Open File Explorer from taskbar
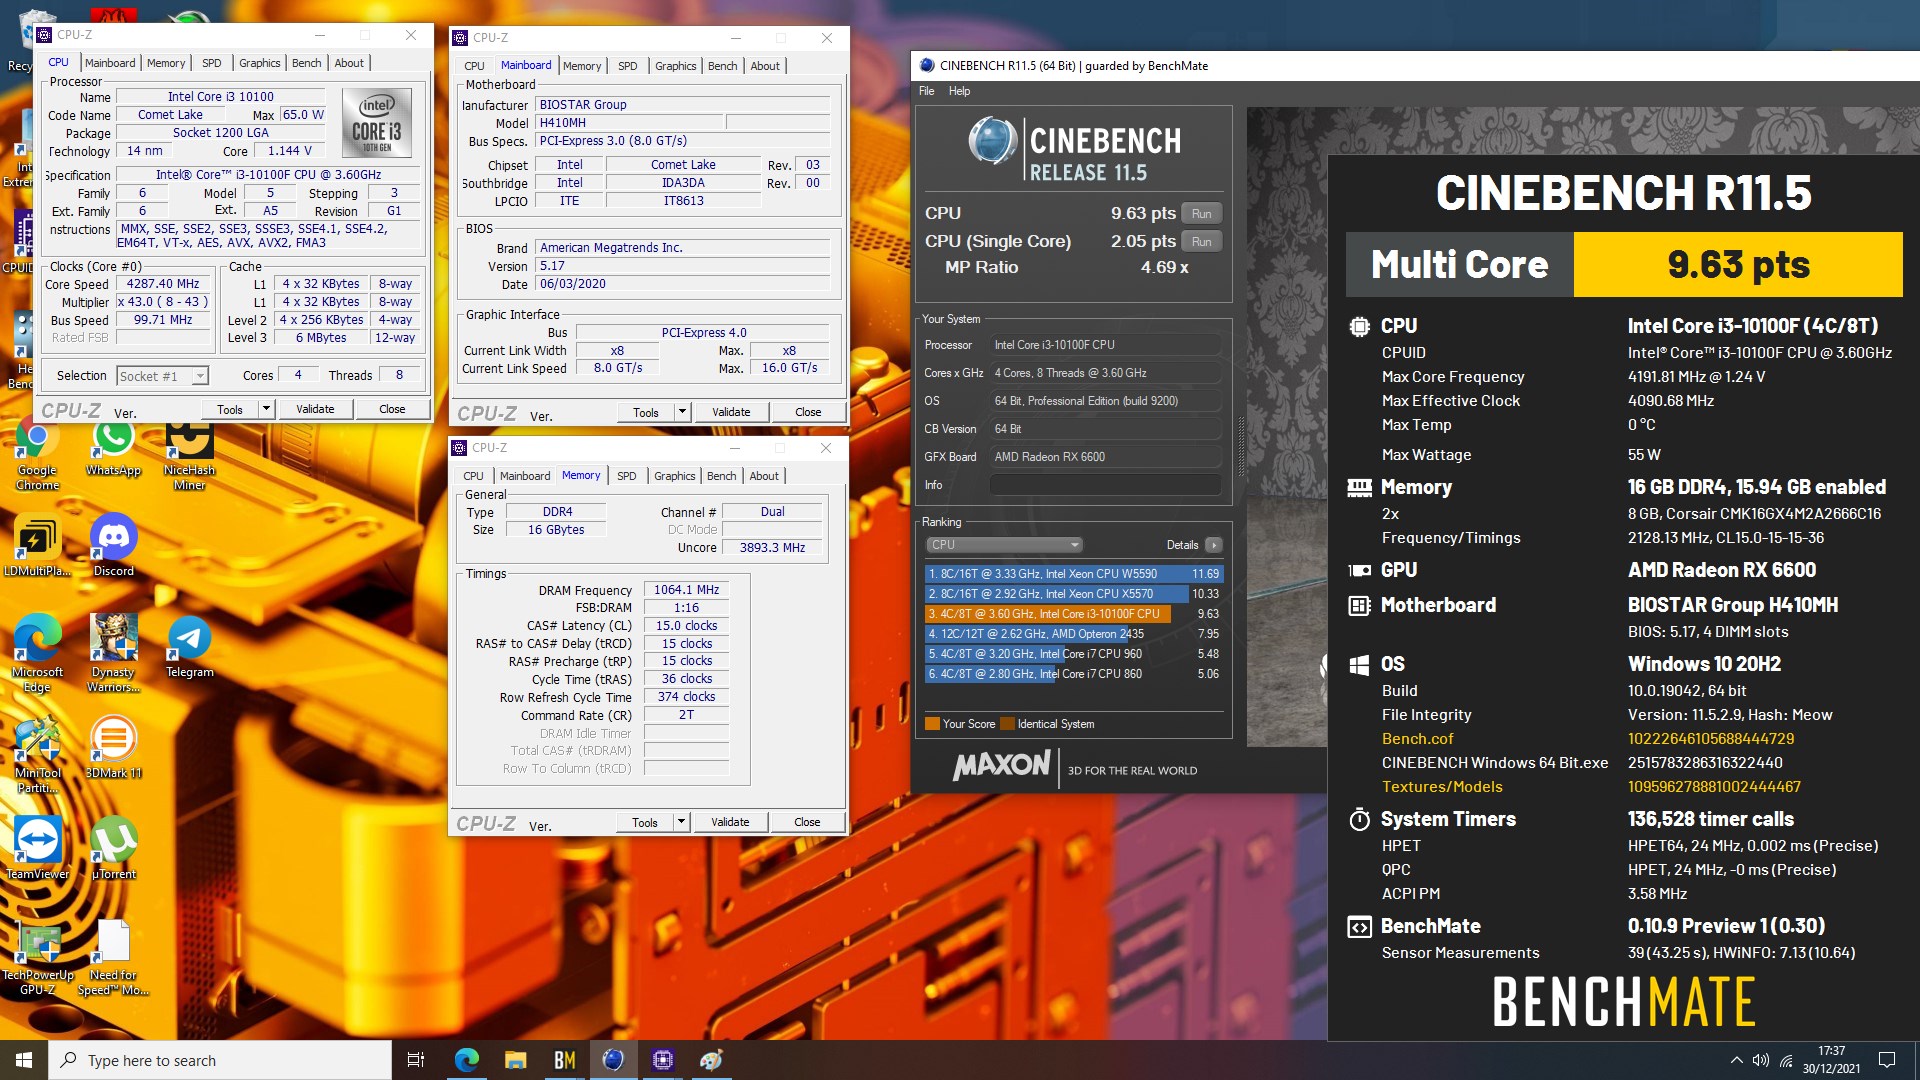 tap(515, 1060)
